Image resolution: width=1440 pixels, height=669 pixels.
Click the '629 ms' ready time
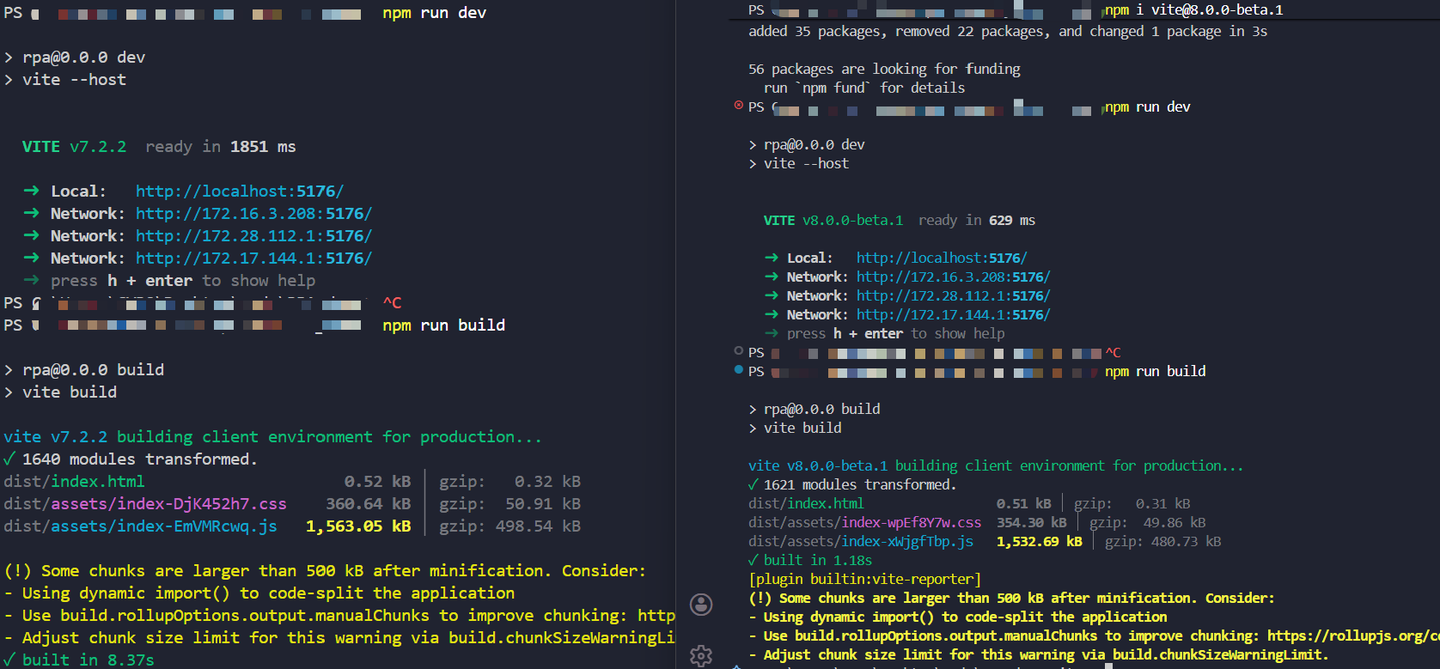pos(1012,220)
